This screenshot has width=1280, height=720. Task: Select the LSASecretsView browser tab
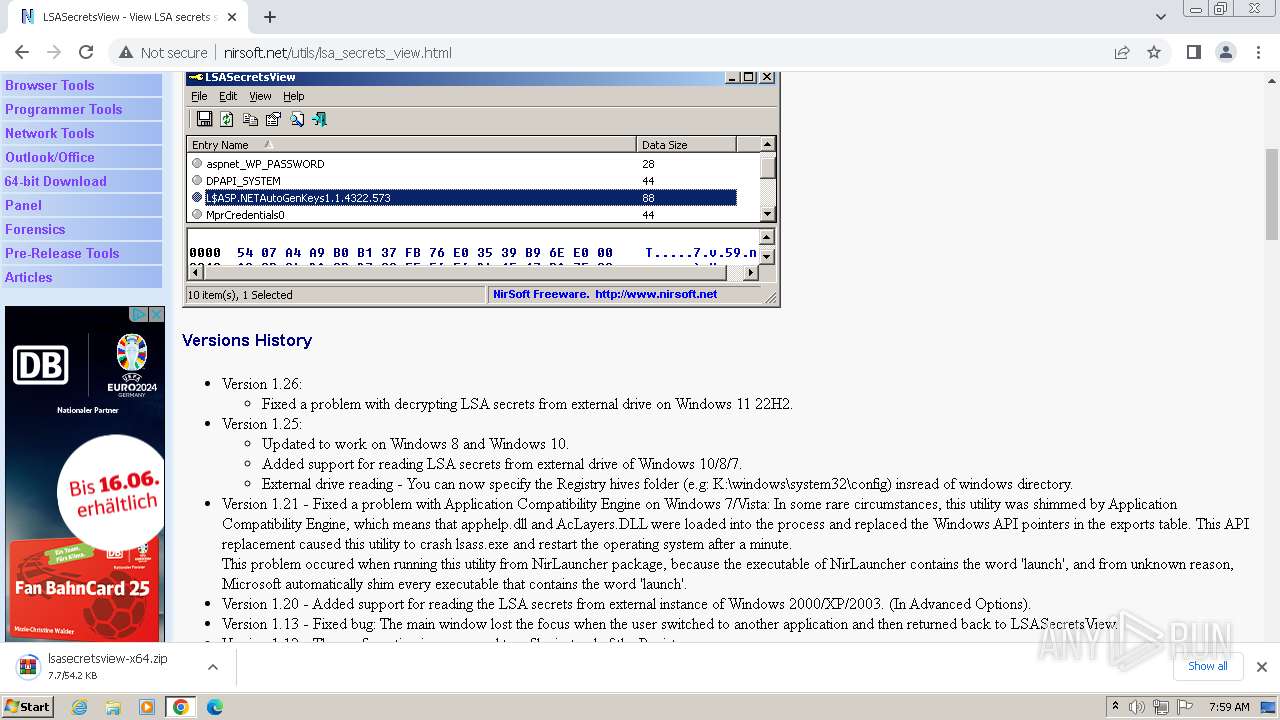(128, 17)
